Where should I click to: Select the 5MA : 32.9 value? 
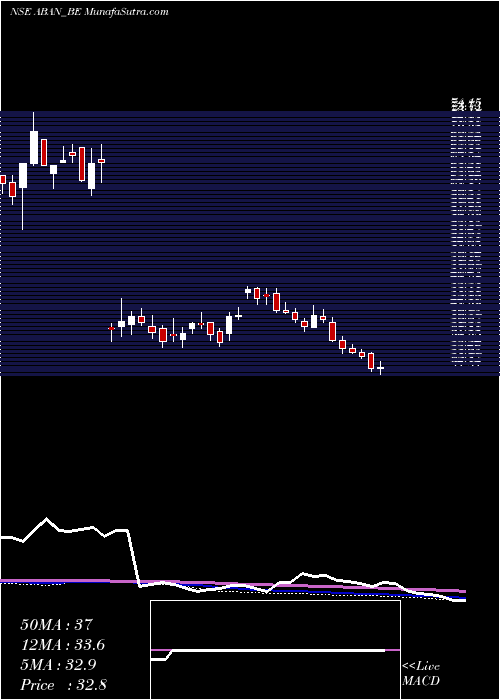point(59,665)
